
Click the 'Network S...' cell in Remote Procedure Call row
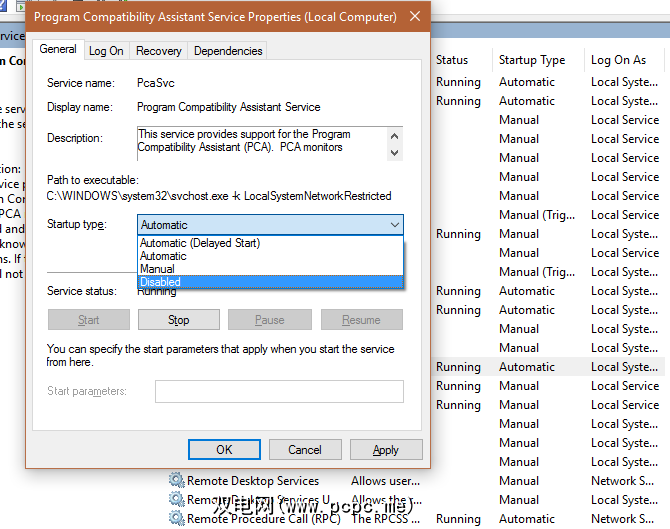click(622, 519)
